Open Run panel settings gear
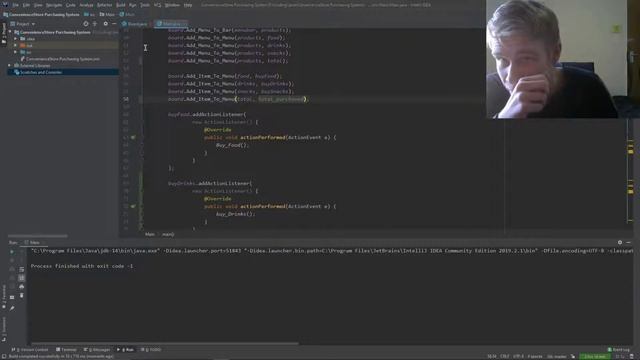Image resolution: width=640 pixels, height=360 pixels. (x=620, y=242)
